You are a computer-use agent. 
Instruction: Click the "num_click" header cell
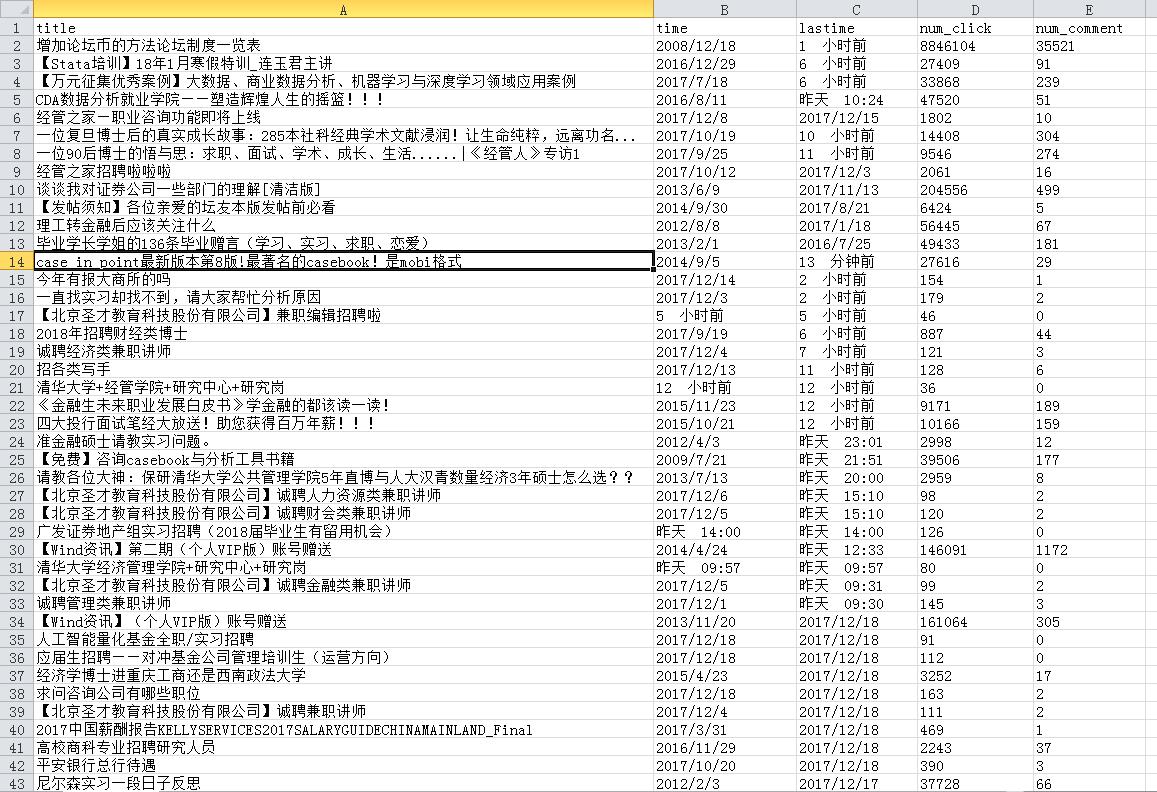[974, 28]
